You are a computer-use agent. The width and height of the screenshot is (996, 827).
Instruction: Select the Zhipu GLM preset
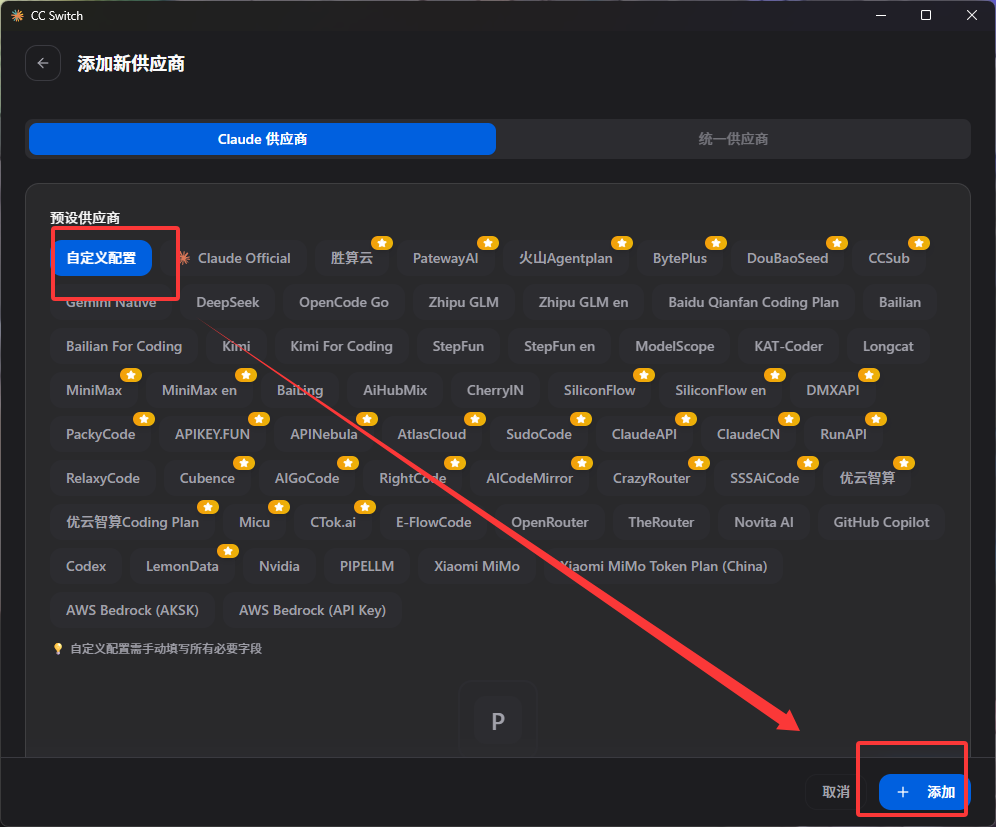click(x=464, y=302)
